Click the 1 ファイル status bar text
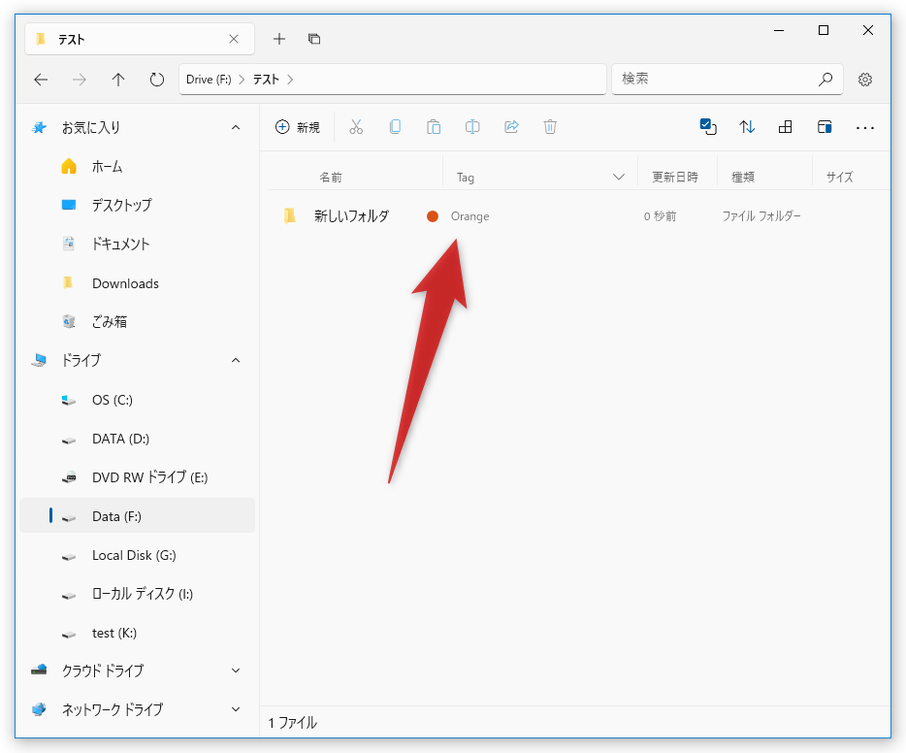 pyautogui.click(x=292, y=722)
